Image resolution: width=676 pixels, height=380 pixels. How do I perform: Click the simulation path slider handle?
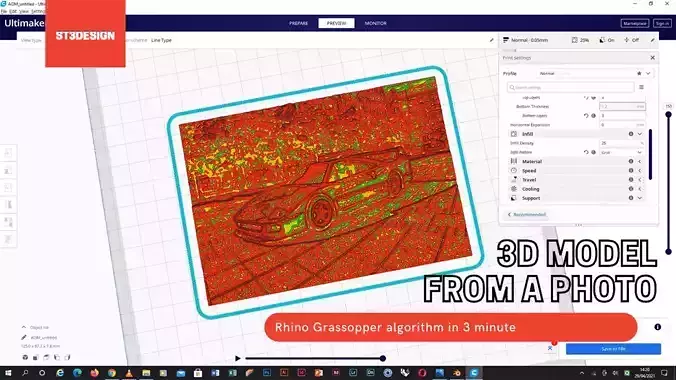382,358
